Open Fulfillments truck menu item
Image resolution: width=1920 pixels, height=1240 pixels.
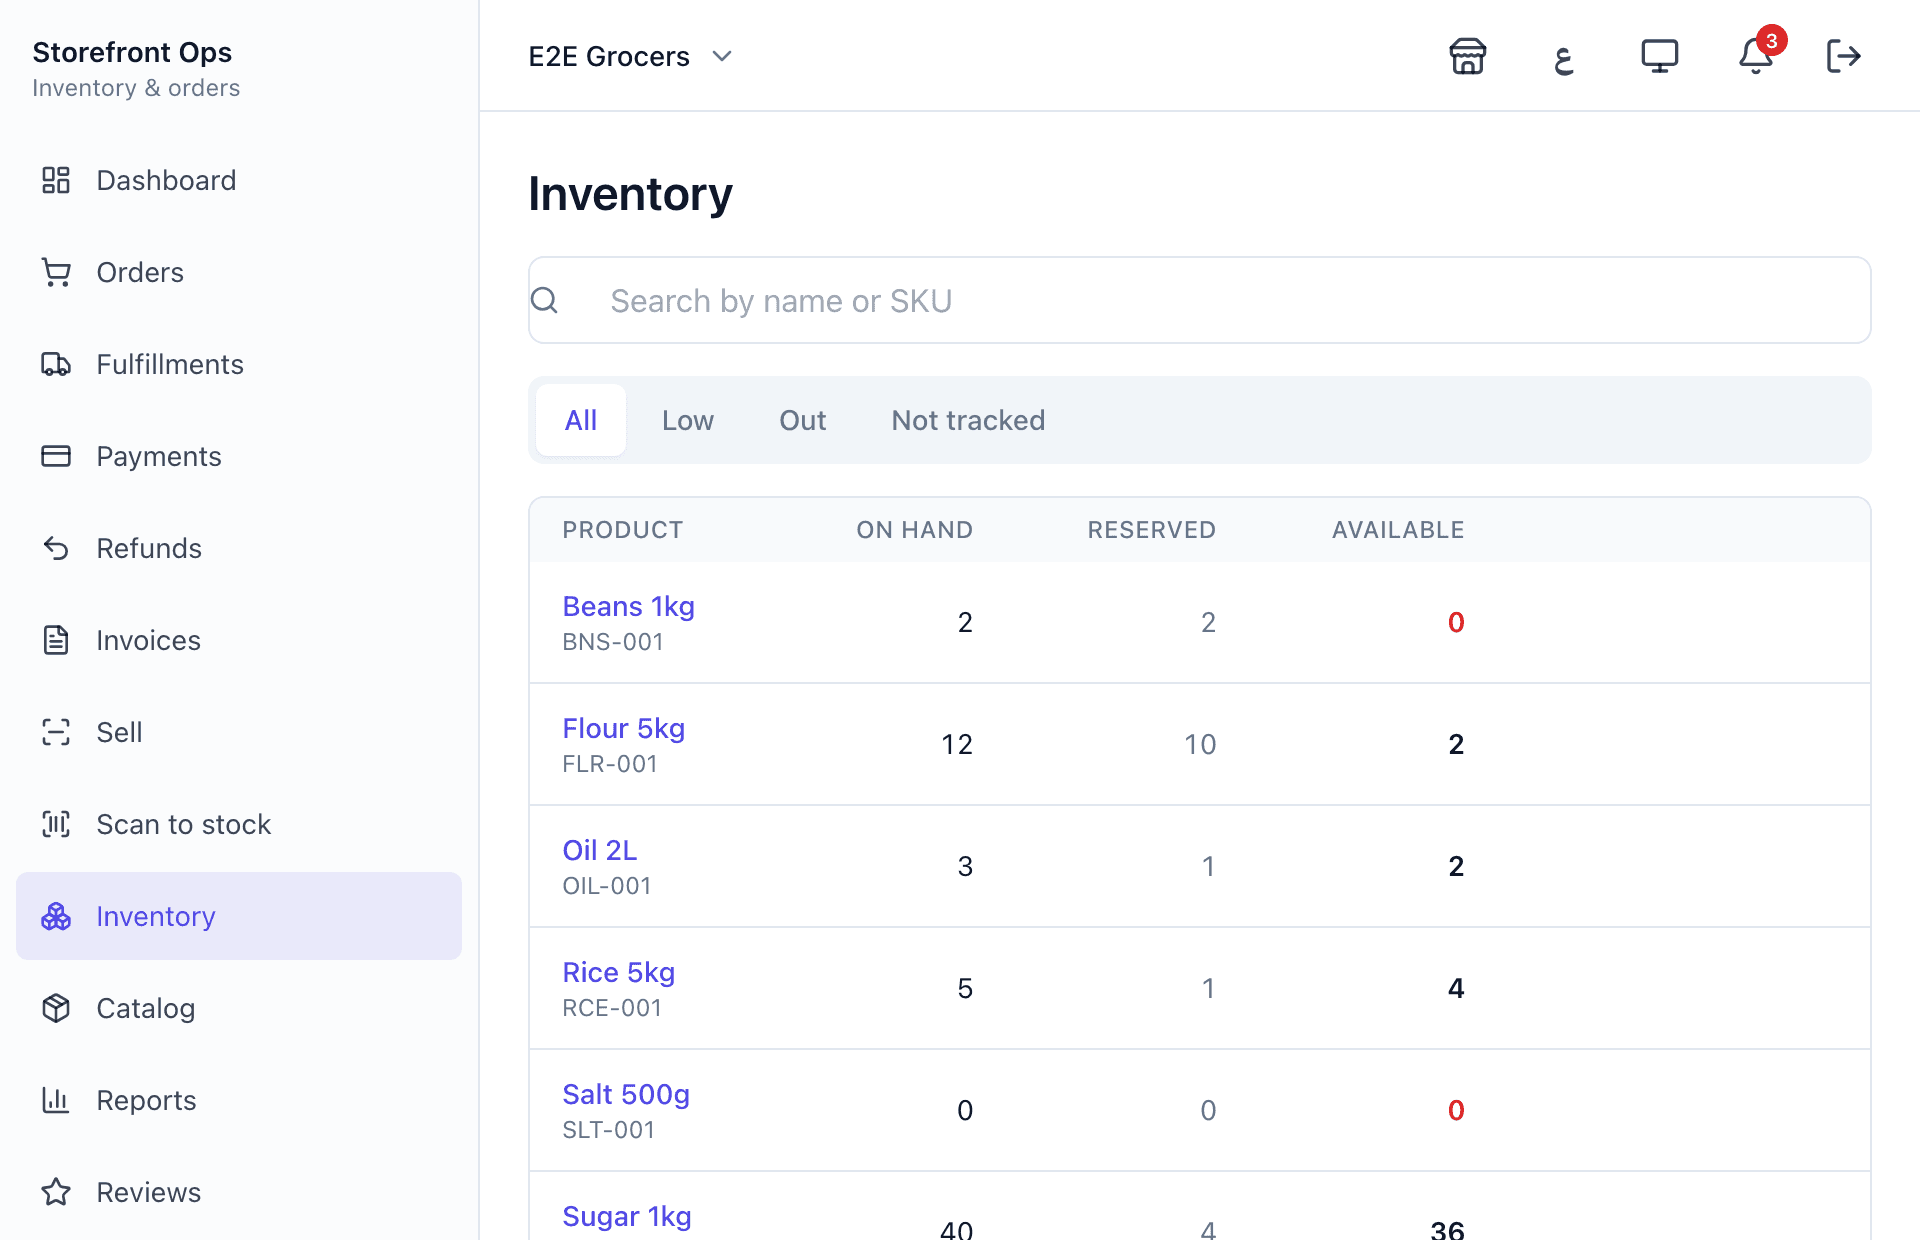coord(239,364)
